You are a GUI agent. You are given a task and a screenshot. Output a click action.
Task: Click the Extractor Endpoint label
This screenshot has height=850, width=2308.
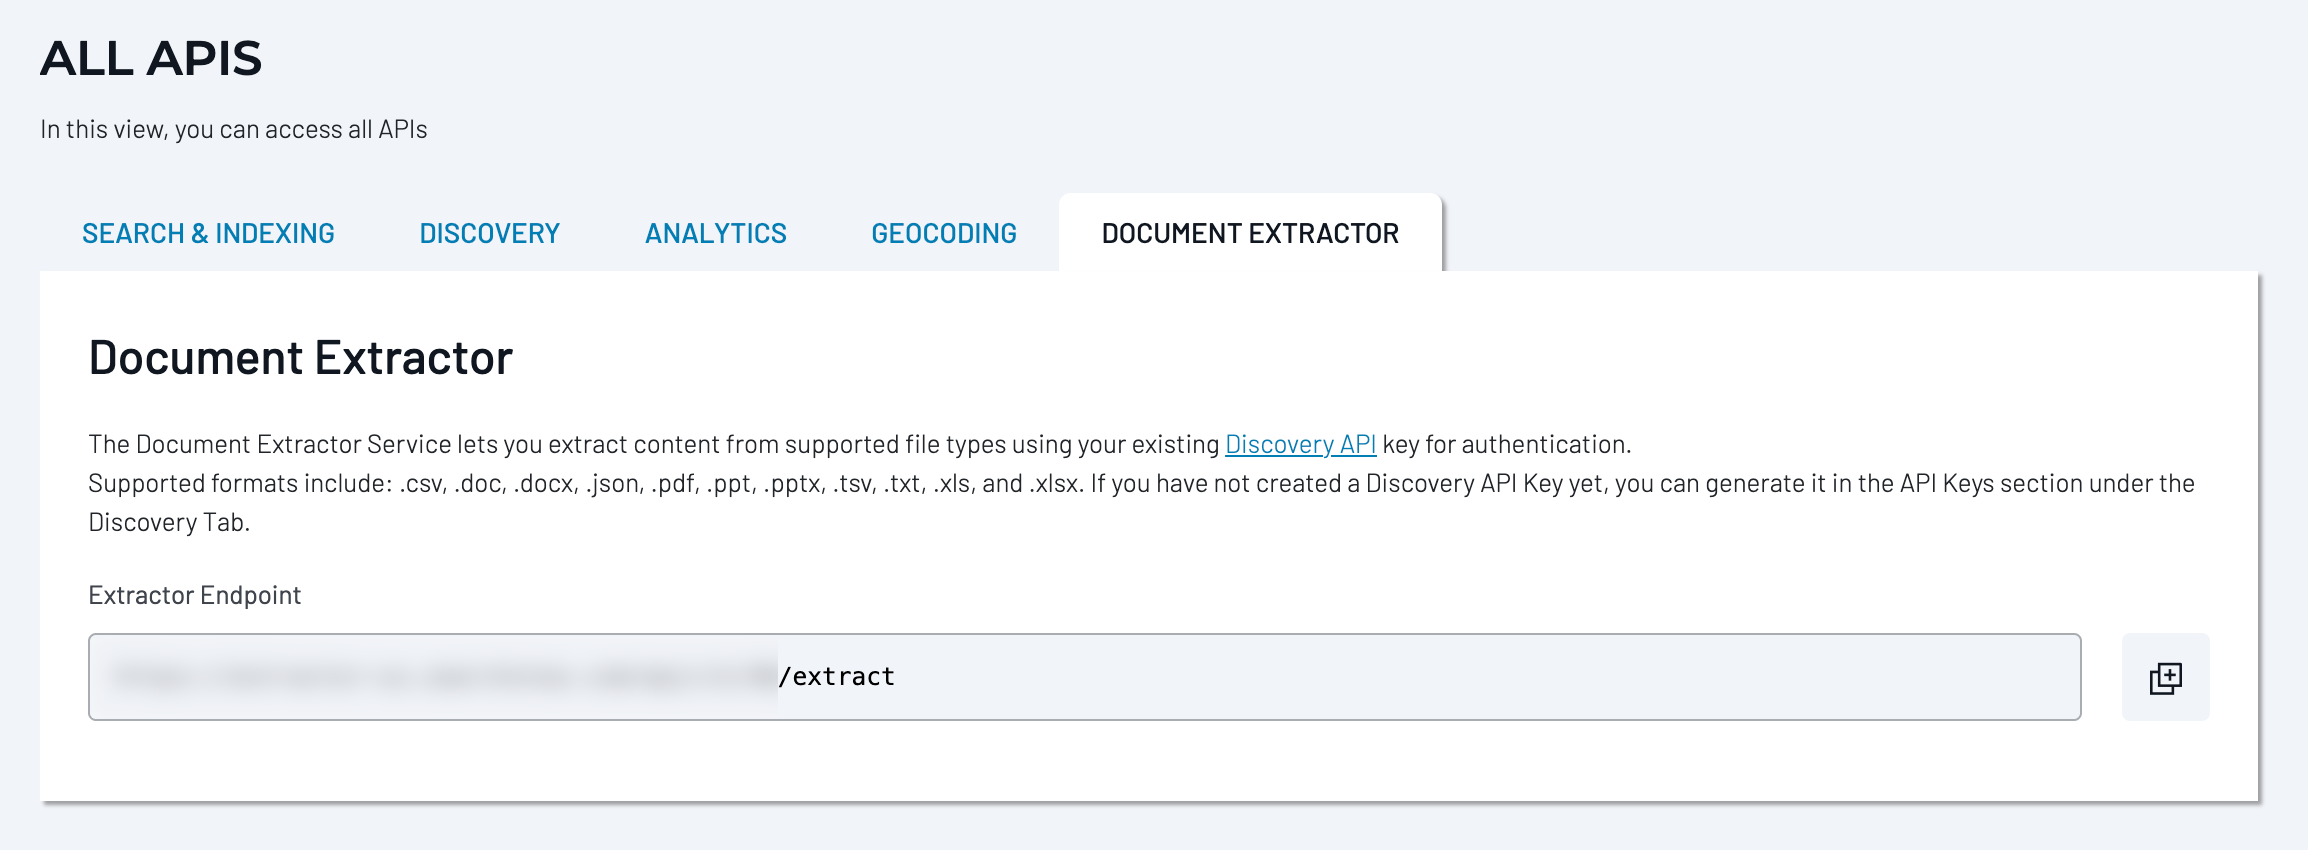click(194, 594)
